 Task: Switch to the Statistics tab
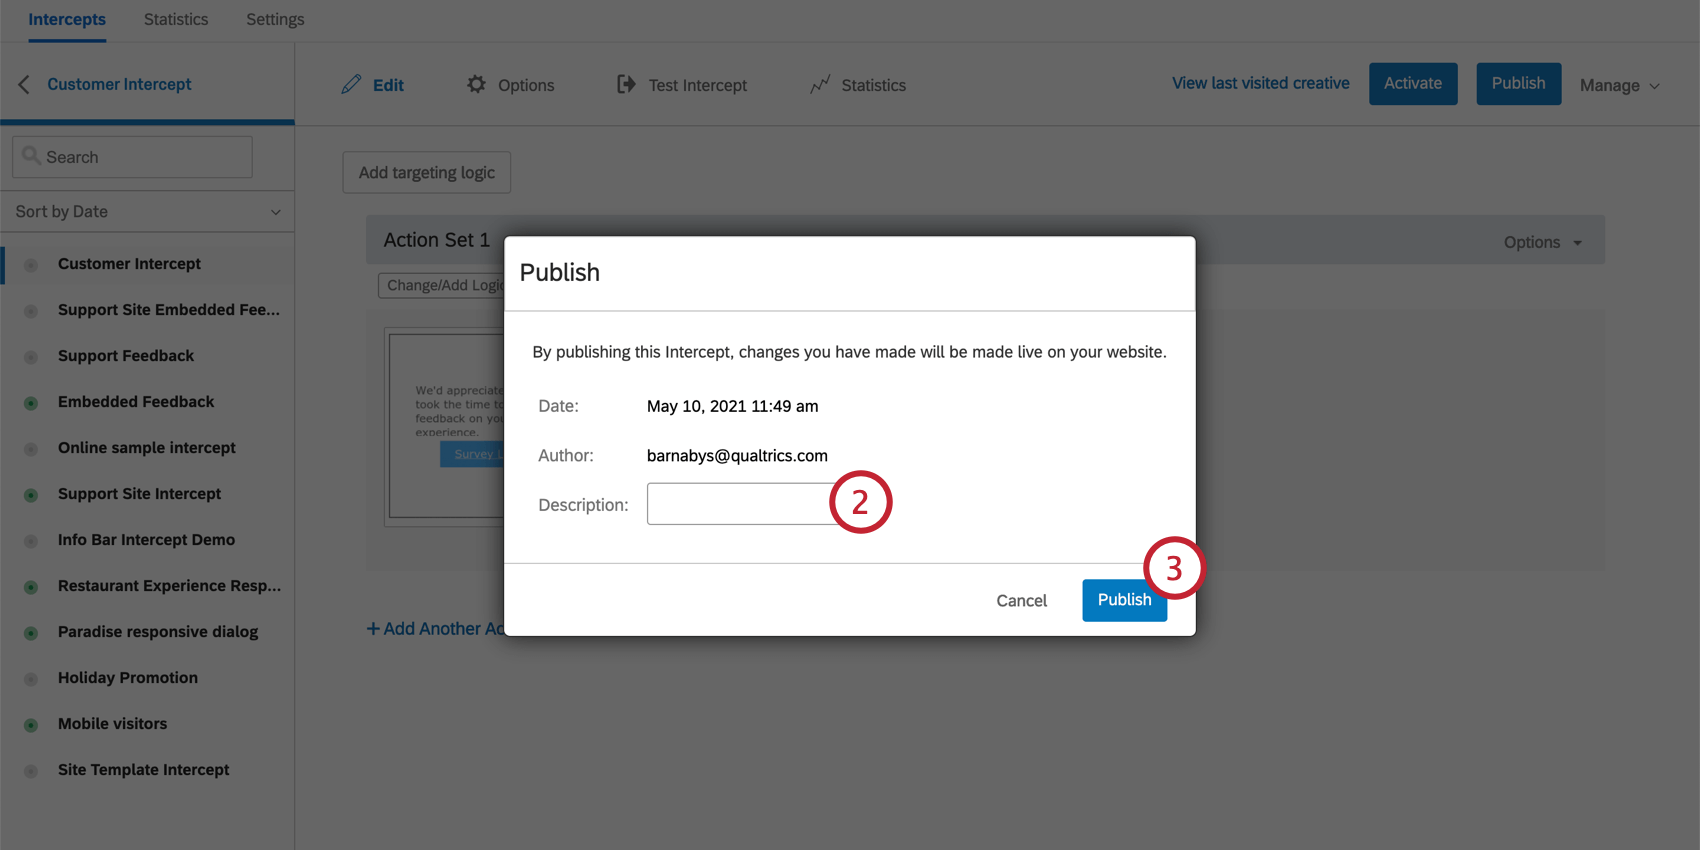[x=176, y=18]
